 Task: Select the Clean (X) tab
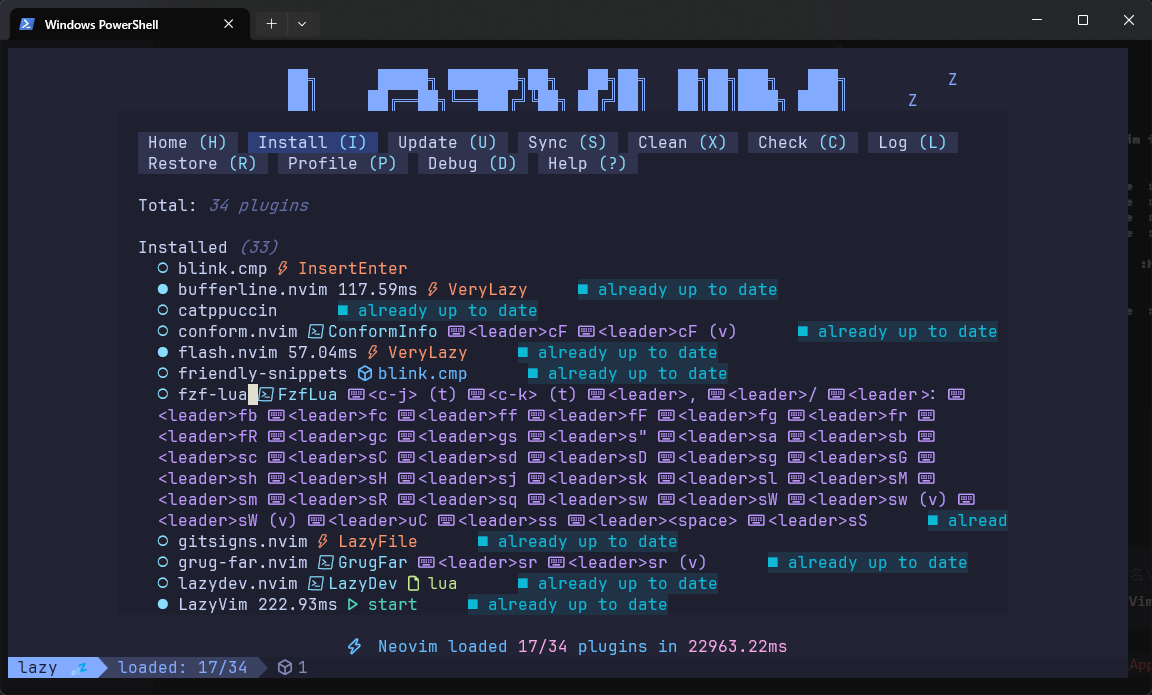click(683, 143)
